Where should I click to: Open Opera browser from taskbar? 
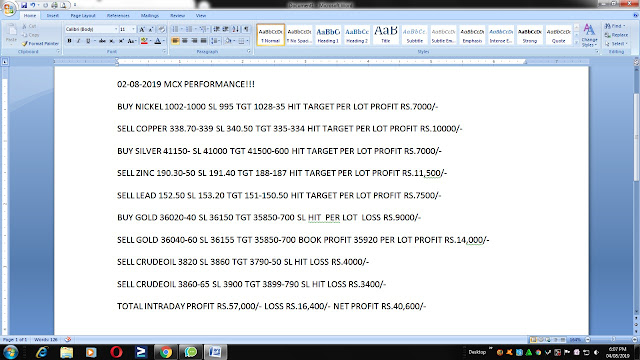pos(116,352)
